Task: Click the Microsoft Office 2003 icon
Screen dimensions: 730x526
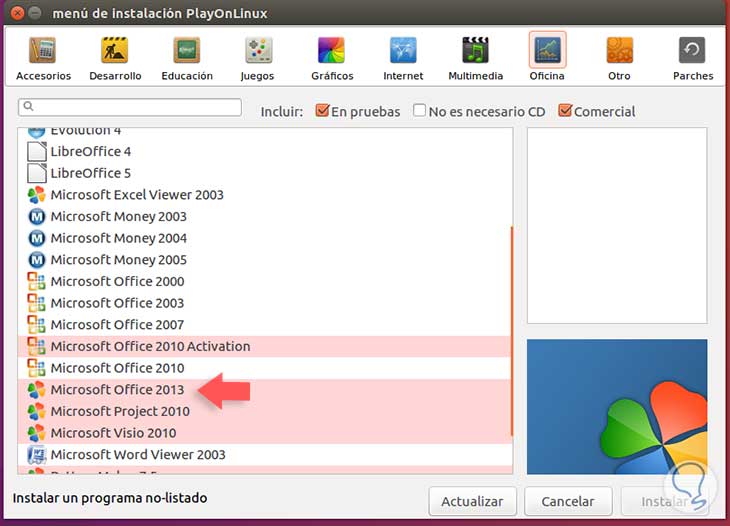Action: point(36,303)
